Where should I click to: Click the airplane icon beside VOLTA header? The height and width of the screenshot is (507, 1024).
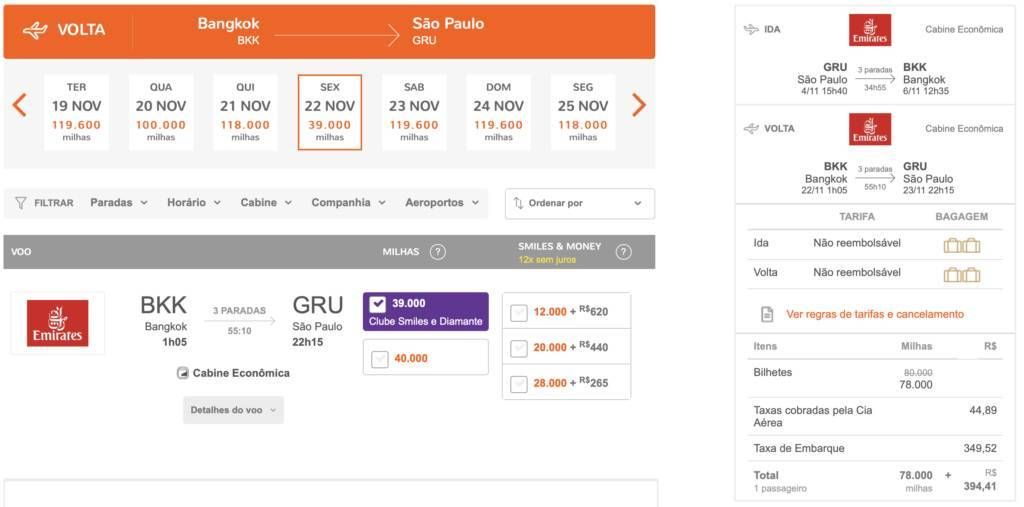35,30
